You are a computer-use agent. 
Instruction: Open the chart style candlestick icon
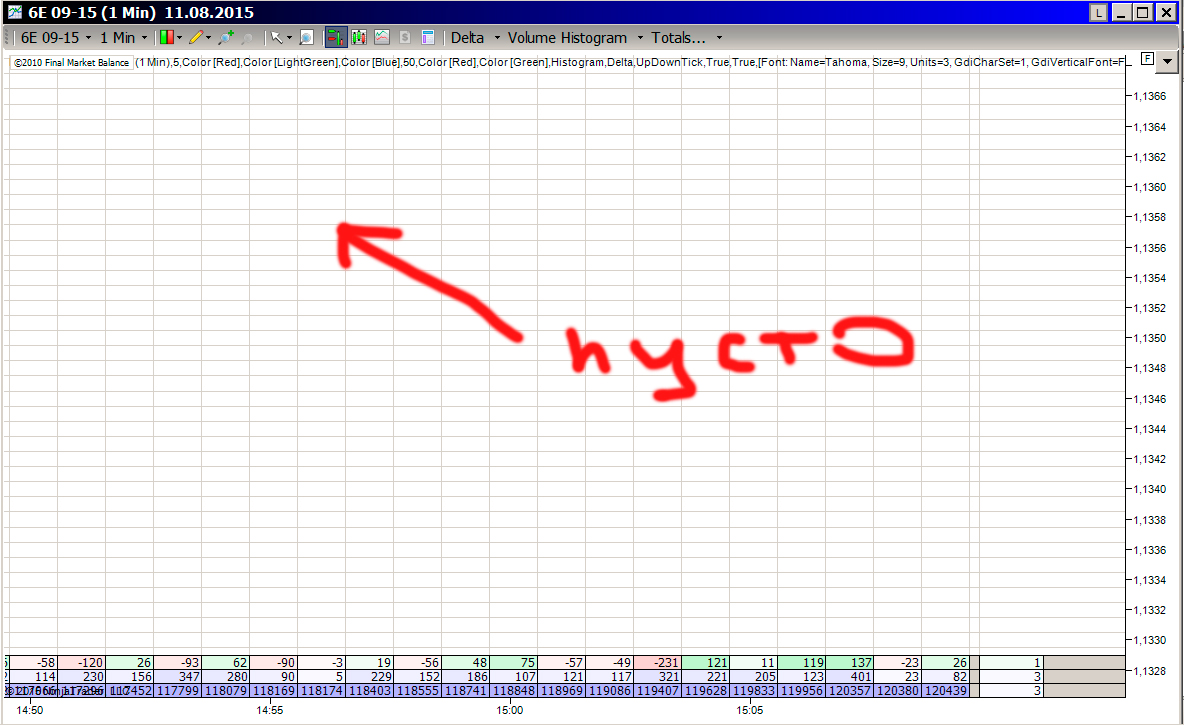(x=167, y=37)
